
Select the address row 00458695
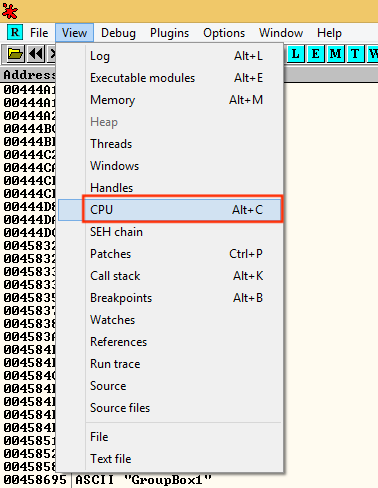35,480
